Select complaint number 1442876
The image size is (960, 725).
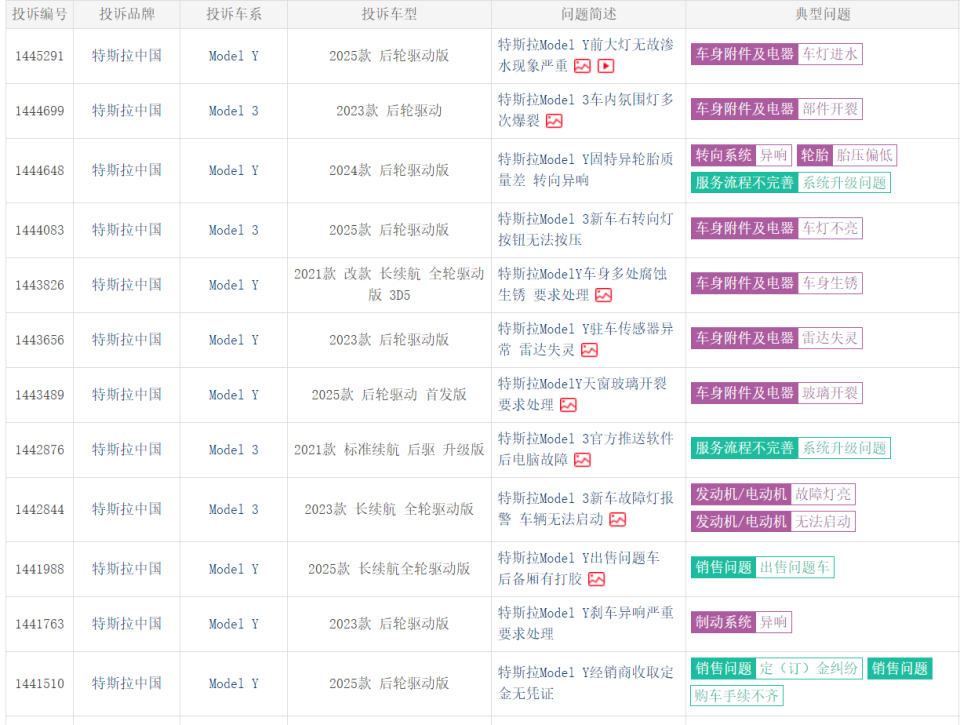(x=40, y=450)
